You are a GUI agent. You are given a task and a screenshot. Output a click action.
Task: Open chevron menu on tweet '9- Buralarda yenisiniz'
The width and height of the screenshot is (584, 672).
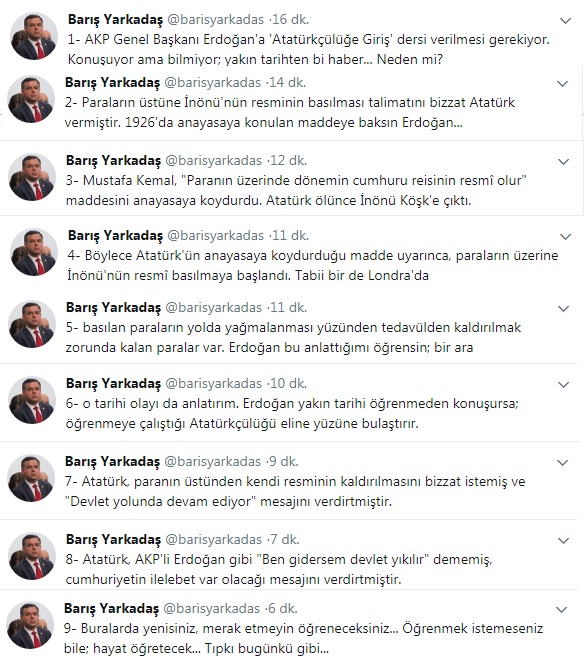coord(562,609)
